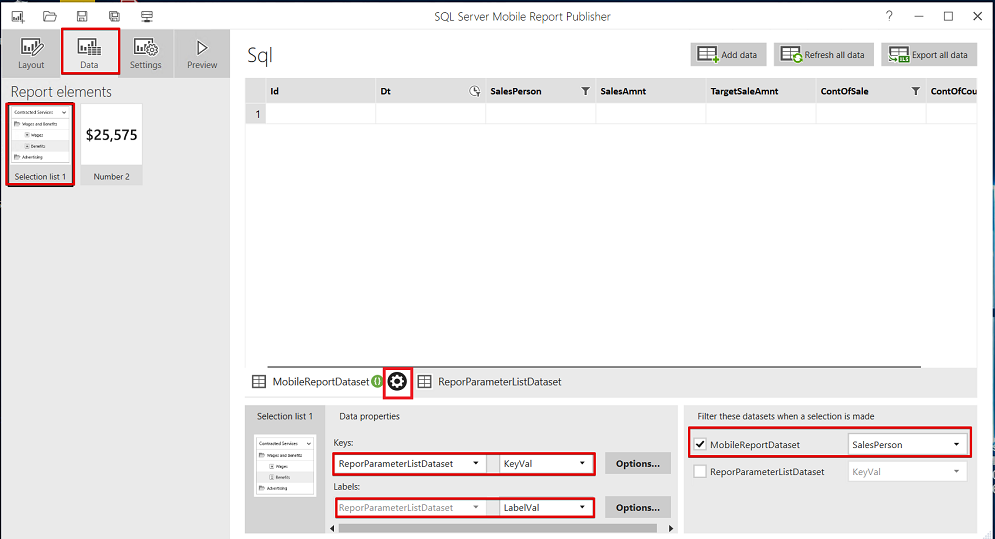995x539 pixels.
Task: Open the KeyVal field dropdown for Keys
Action: (x=546, y=463)
